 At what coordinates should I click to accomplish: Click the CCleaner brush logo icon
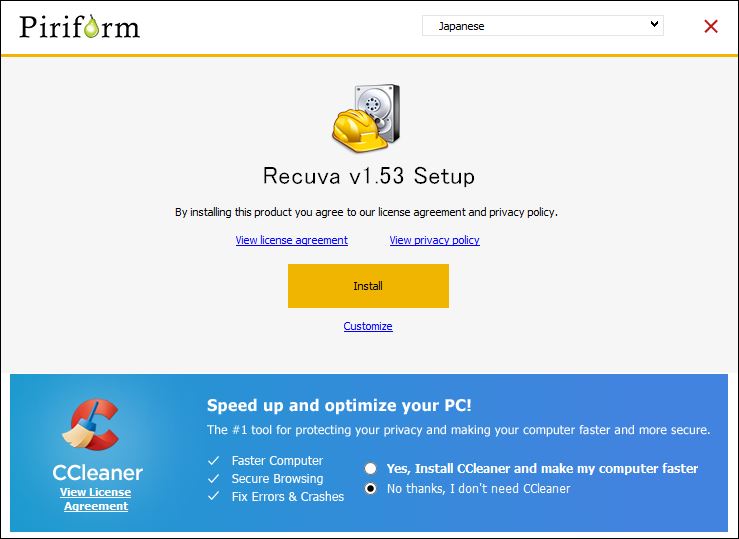(x=90, y=425)
